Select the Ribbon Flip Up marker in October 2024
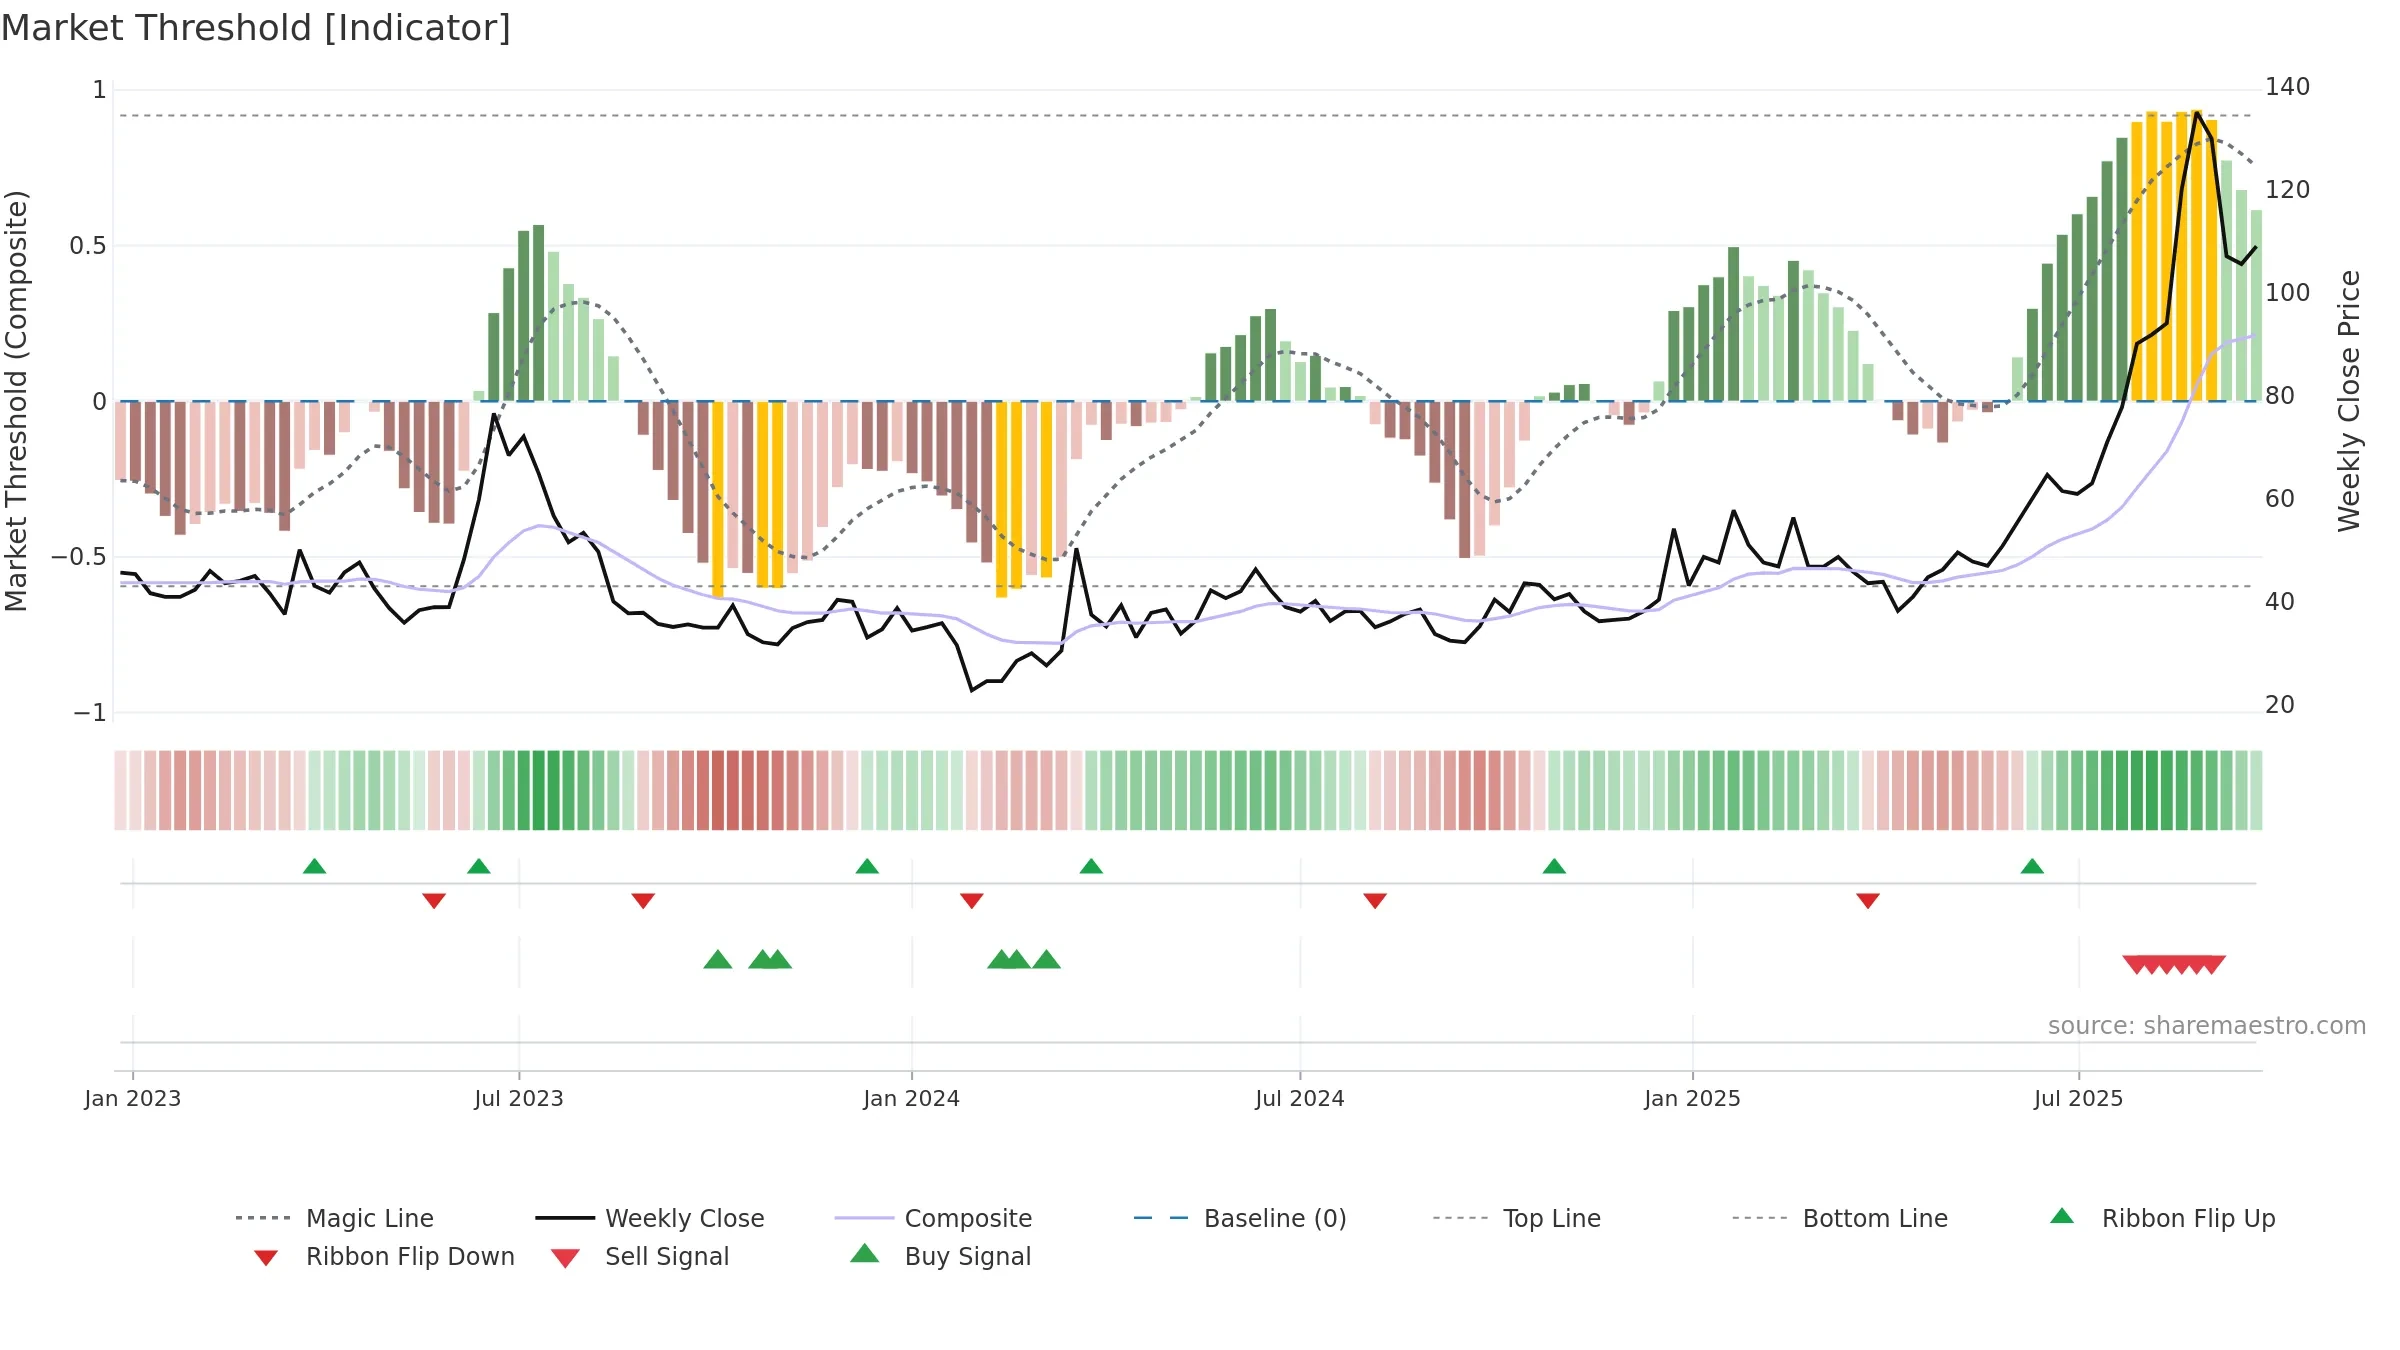This screenshot has width=2400, height=1350. (x=1554, y=866)
